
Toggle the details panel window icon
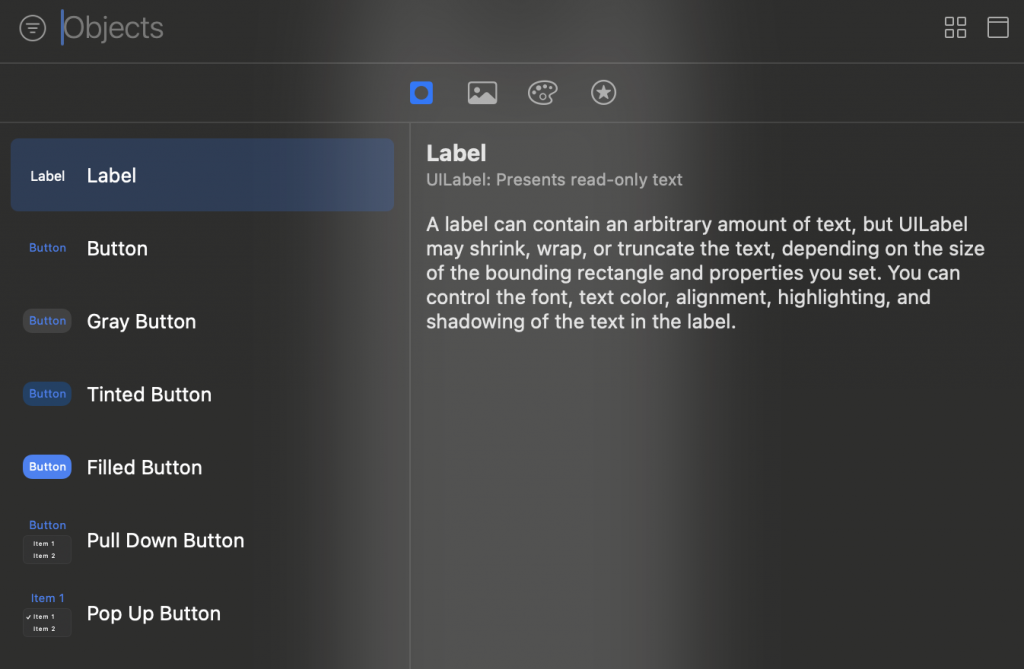pyautogui.click(x=997, y=28)
